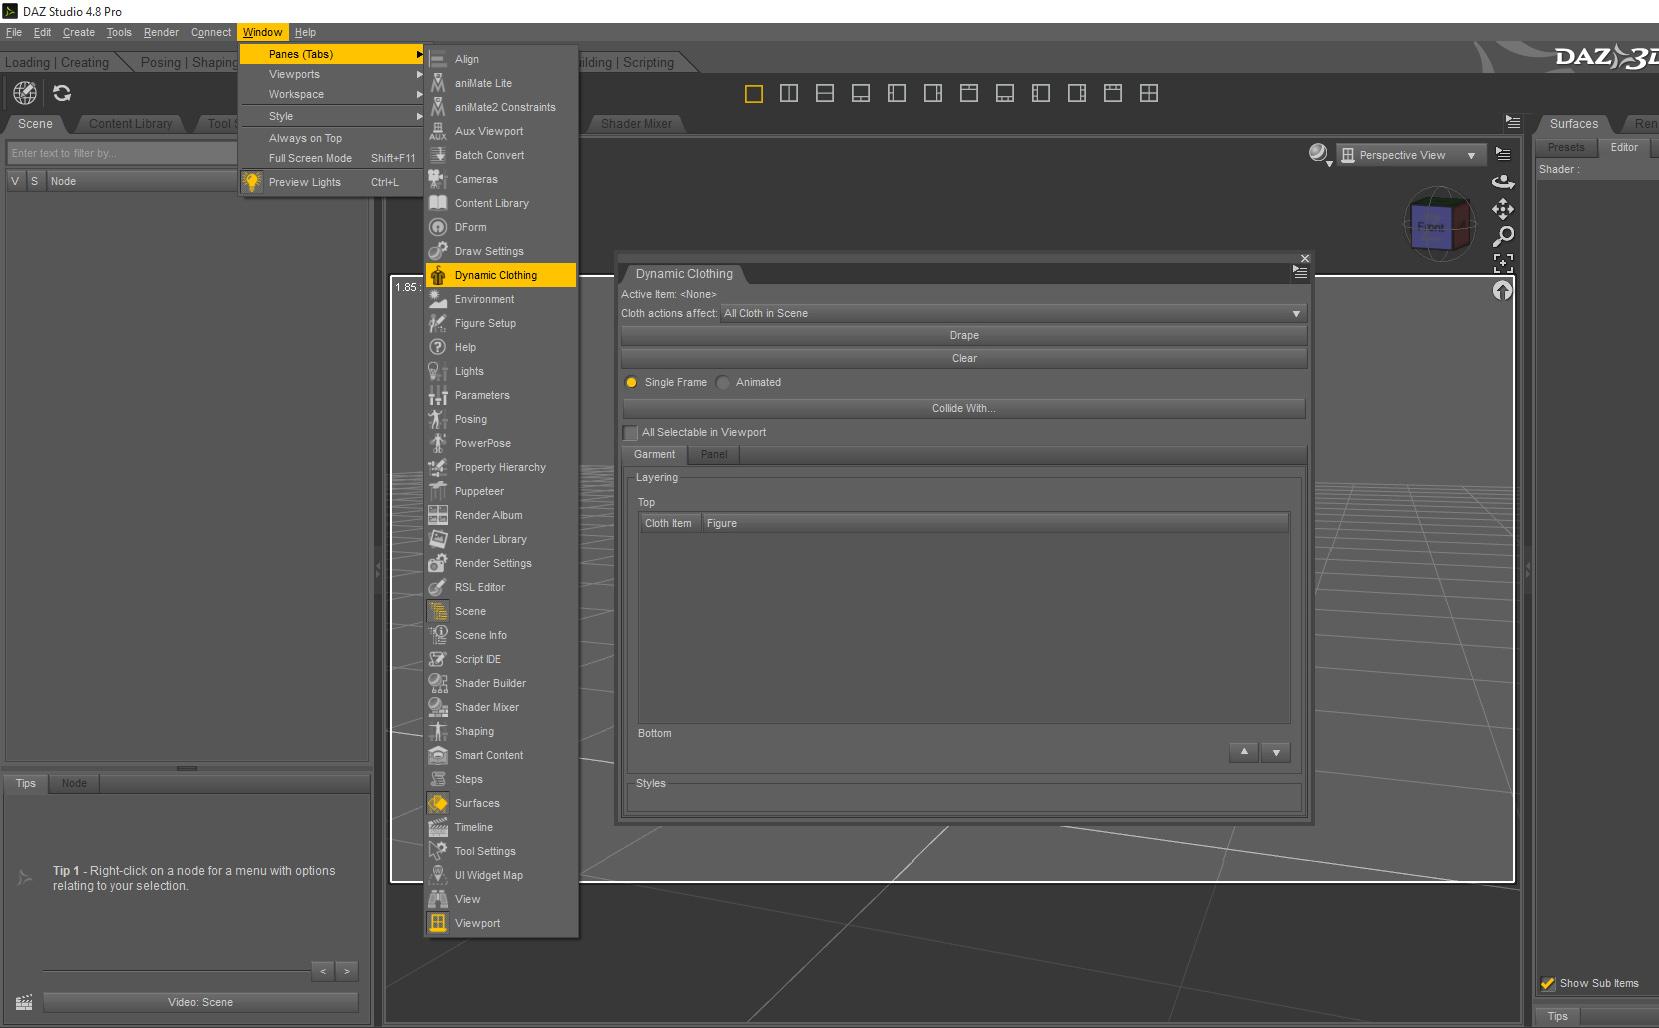Select Single Frame radio option
Viewport: 1659px width, 1028px height.
tap(631, 382)
